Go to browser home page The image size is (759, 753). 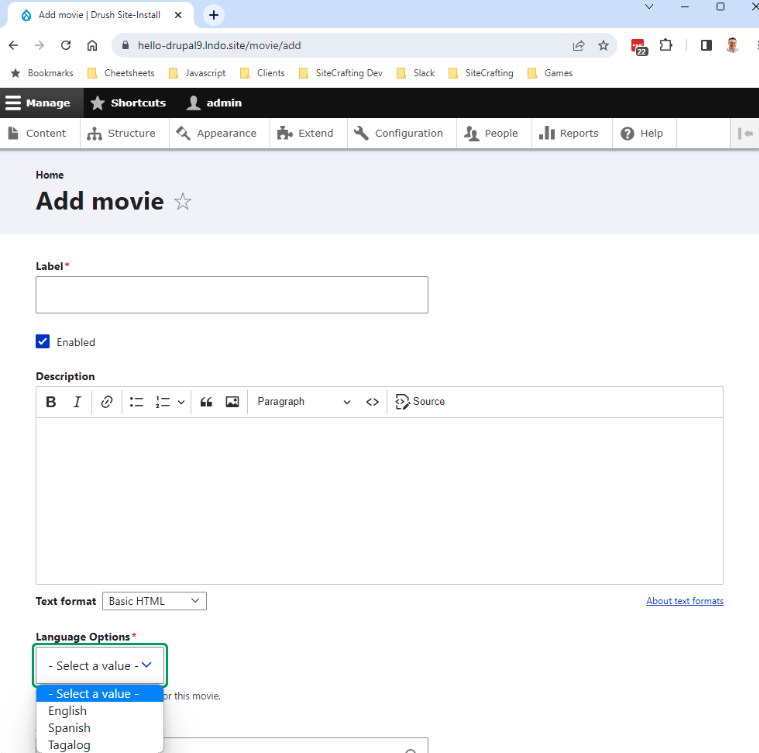coord(92,45)
